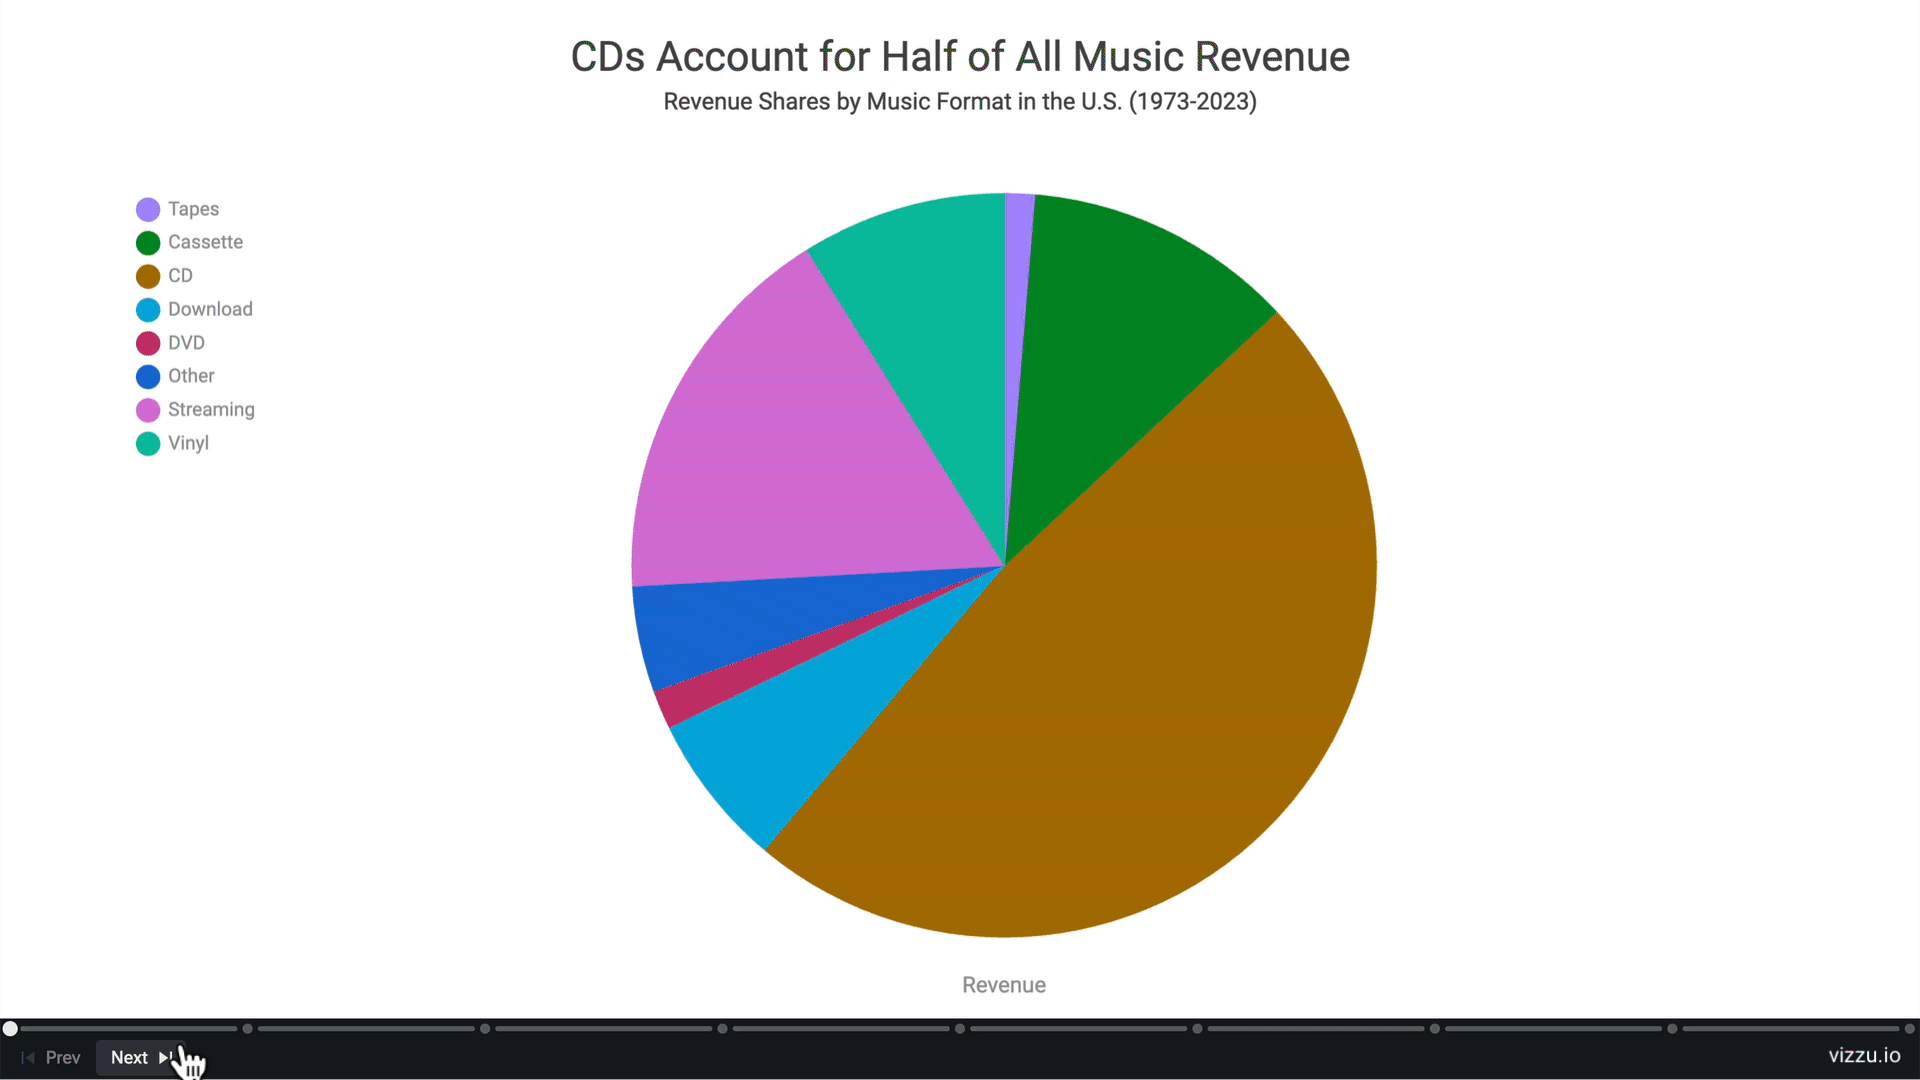Select the pink Streaming pie slice
1920x1080 pixels.
pos(800,450)
